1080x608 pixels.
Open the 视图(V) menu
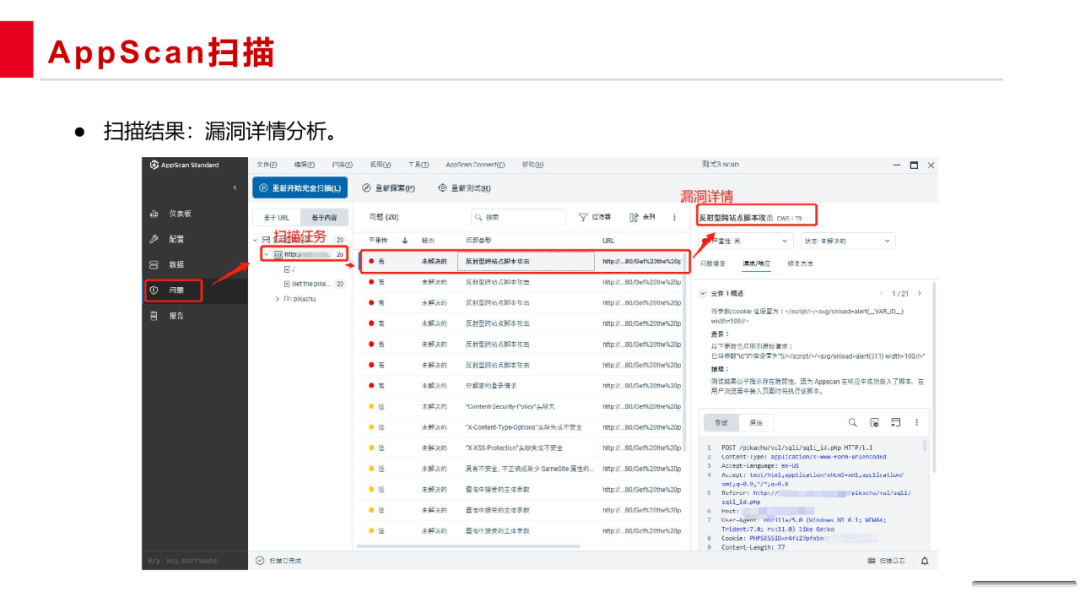click(x=380, y=165)
